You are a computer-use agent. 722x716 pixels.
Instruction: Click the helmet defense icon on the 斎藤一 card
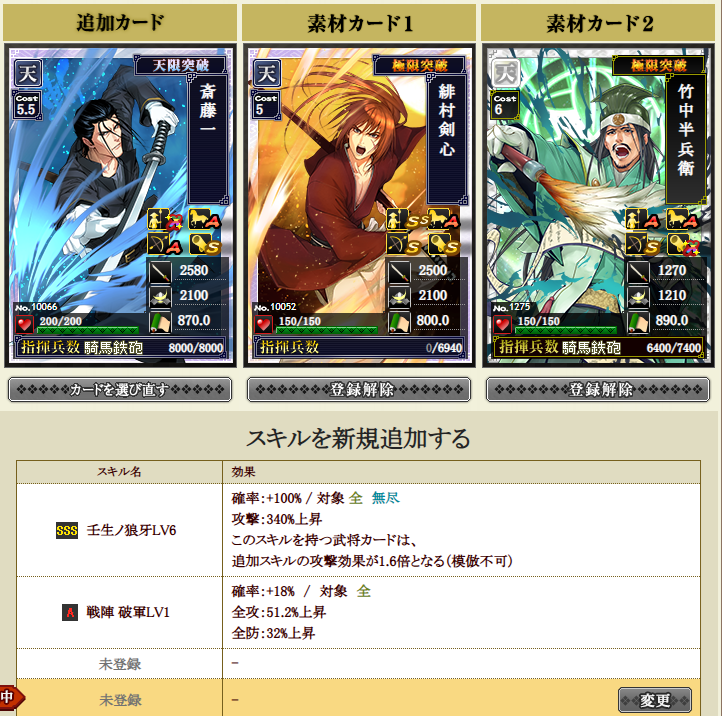(x=160, y=296)
